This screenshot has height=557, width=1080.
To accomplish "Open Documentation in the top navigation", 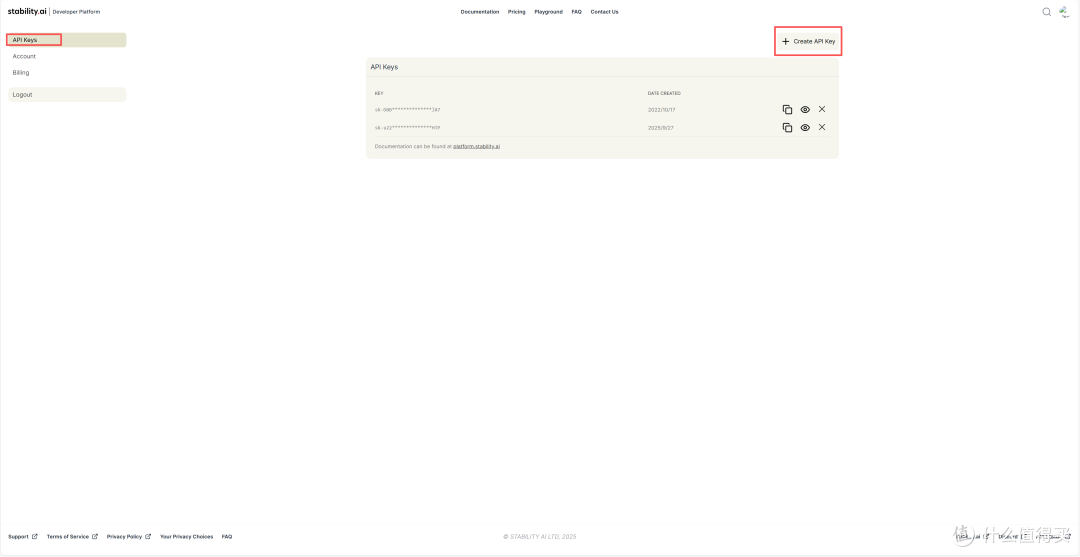I will pyautogui.click(x=480, y=12).
